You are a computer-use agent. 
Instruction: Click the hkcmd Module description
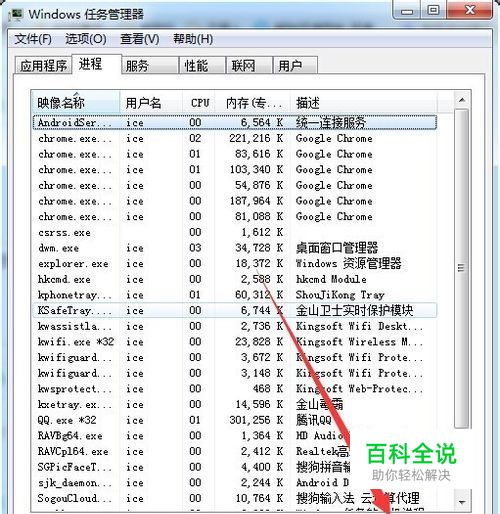click(x=331, y=279)
